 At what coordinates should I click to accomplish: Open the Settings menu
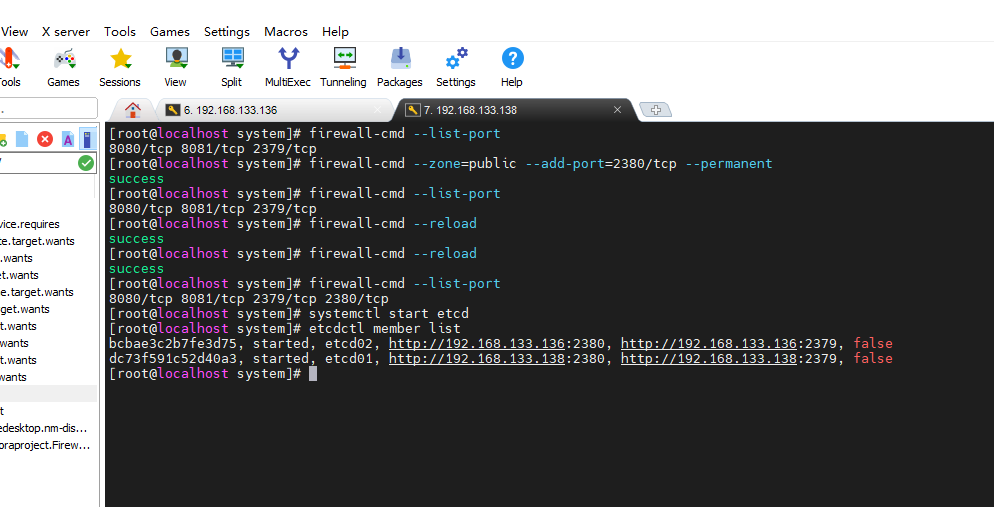pos(227,32)
